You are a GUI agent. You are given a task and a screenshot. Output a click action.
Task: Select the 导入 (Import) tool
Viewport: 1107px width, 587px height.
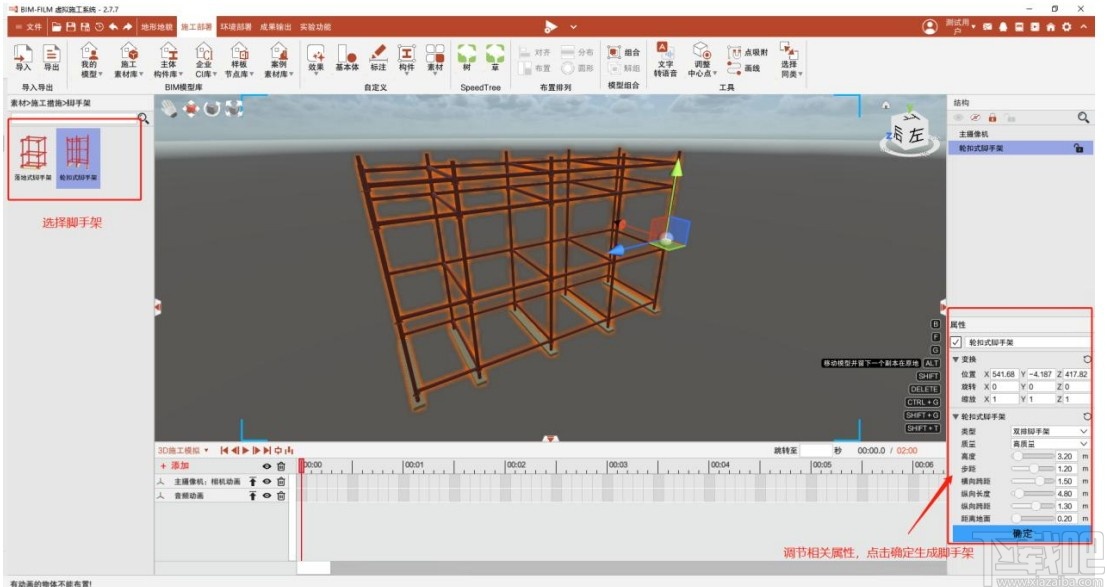[21, 58]
